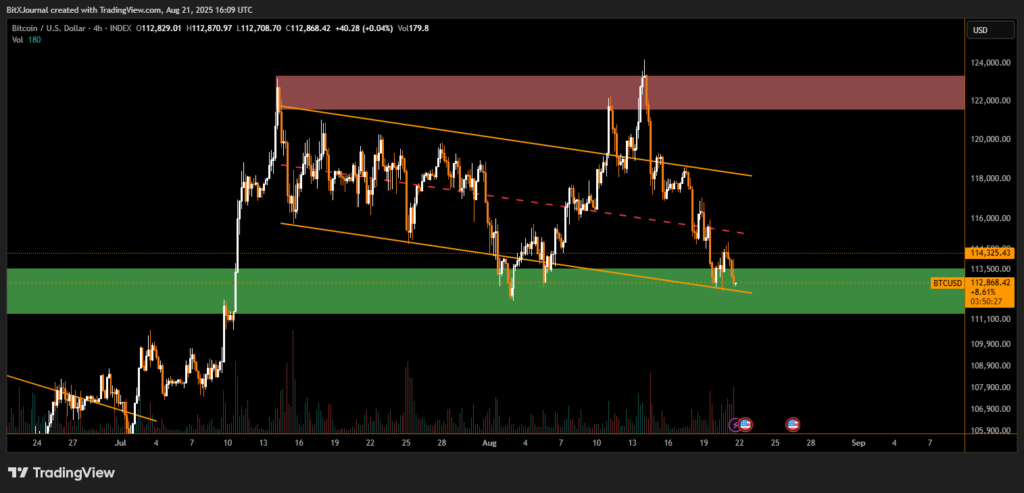Click the BTCUSD price line label

coord(947,283)
